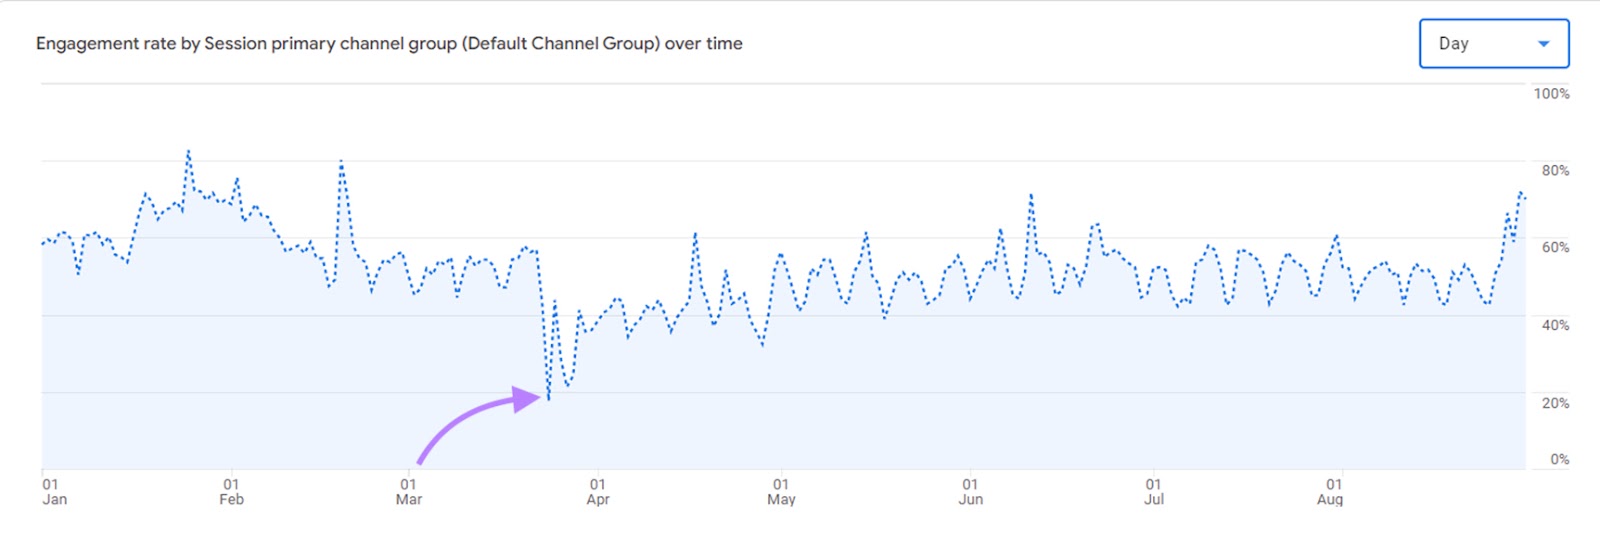Select the 01 Aug date marker
The image size is (1600, 533).
click(1330, 492)
